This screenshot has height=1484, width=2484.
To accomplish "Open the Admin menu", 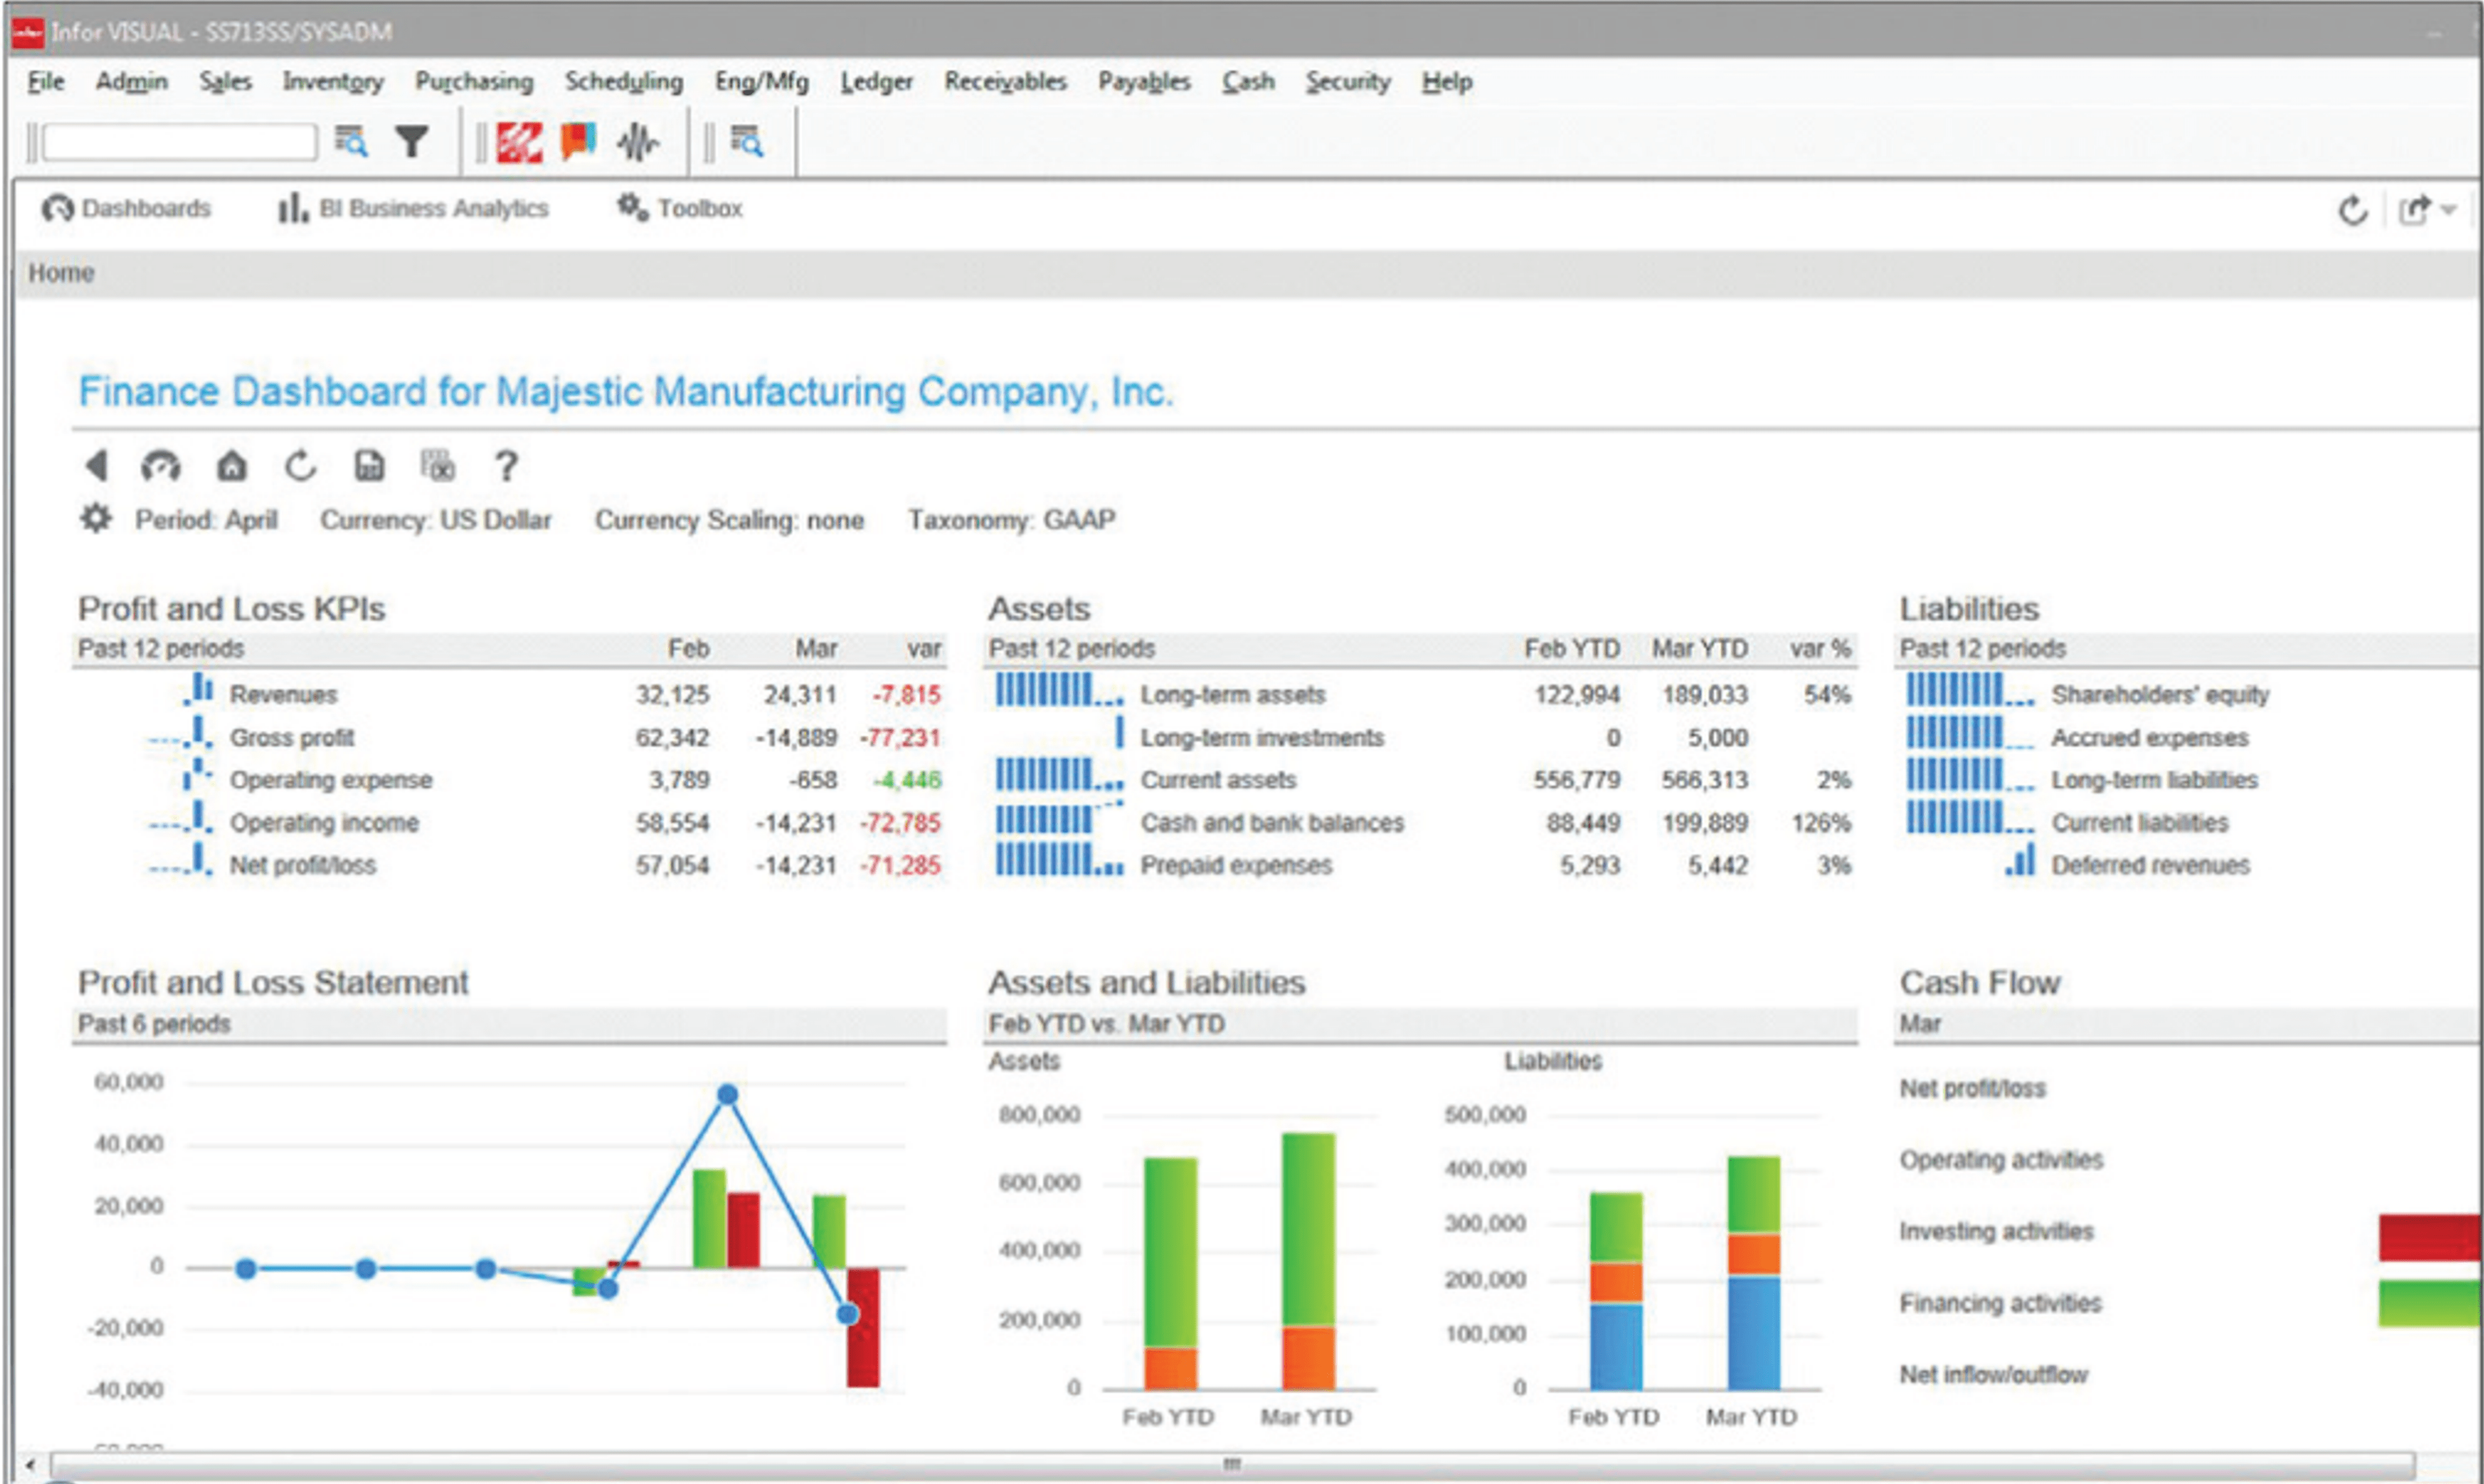I will point(131,82).
